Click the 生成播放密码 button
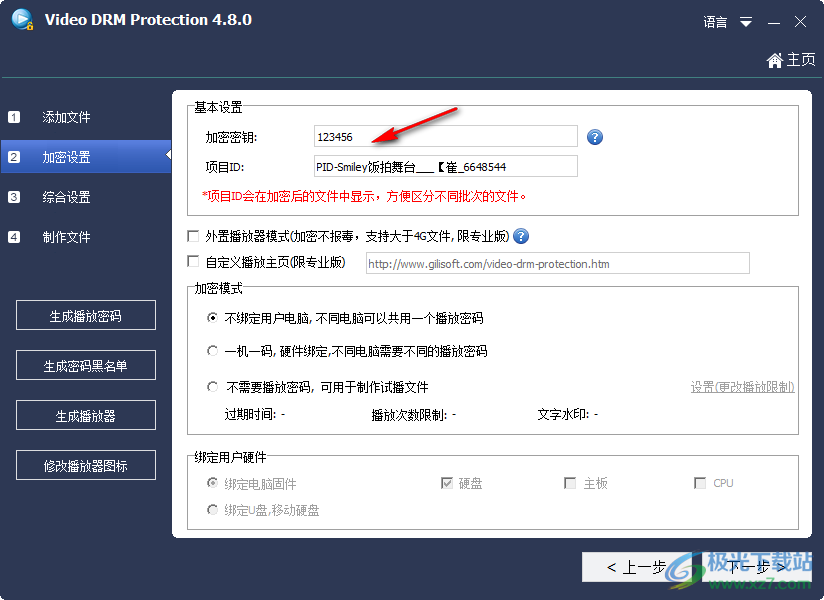Viewport: 824px width, 600px height. 86,315
